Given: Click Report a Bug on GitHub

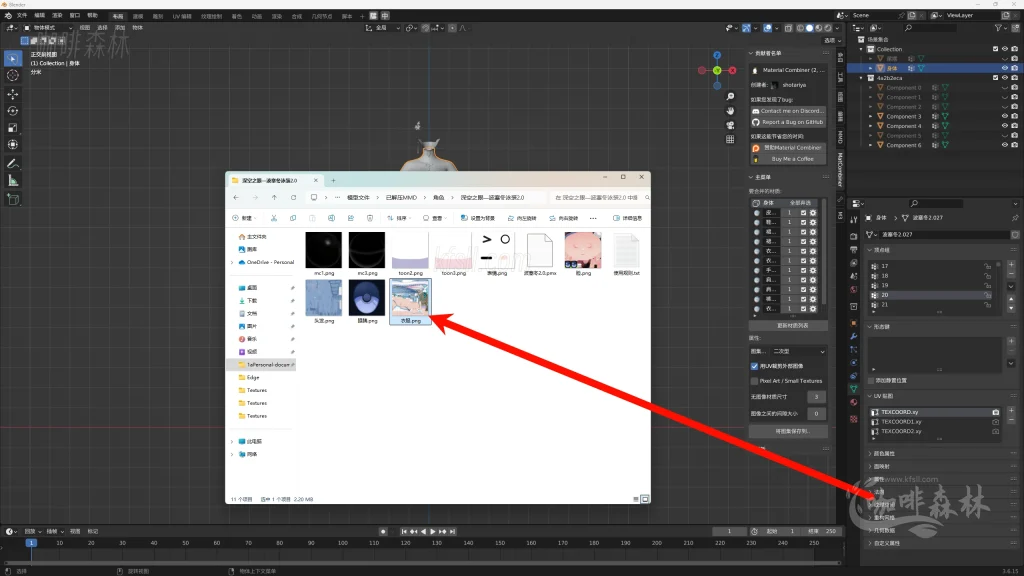Looking at the screenshot, I should (788, 122).
